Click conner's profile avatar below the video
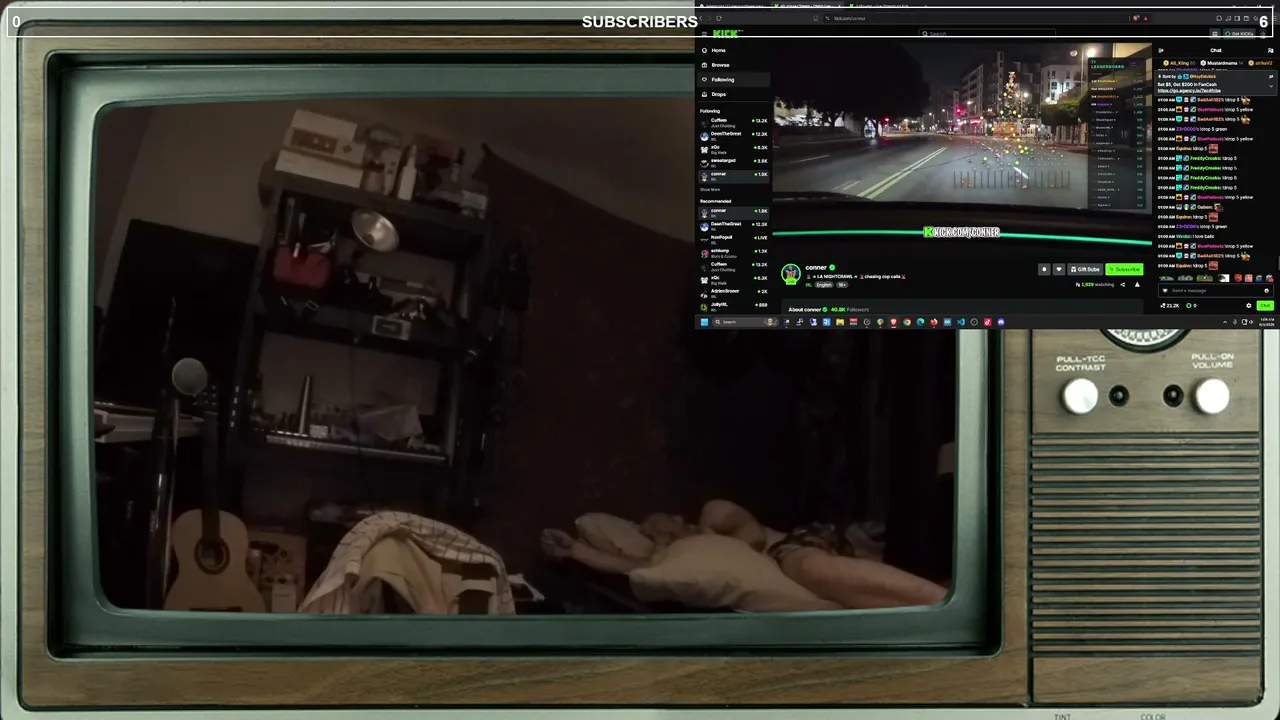 (x=790, y=273)
